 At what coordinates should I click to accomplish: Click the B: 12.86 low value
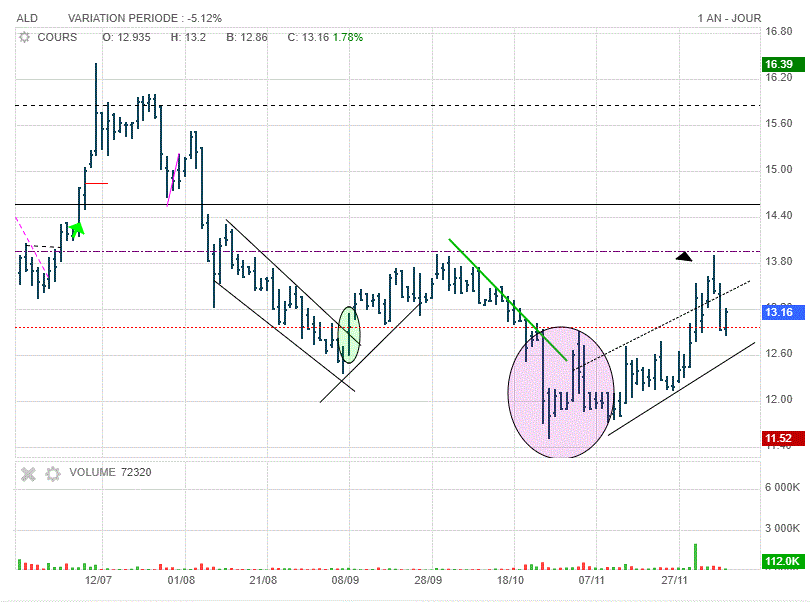coord(247,37)
